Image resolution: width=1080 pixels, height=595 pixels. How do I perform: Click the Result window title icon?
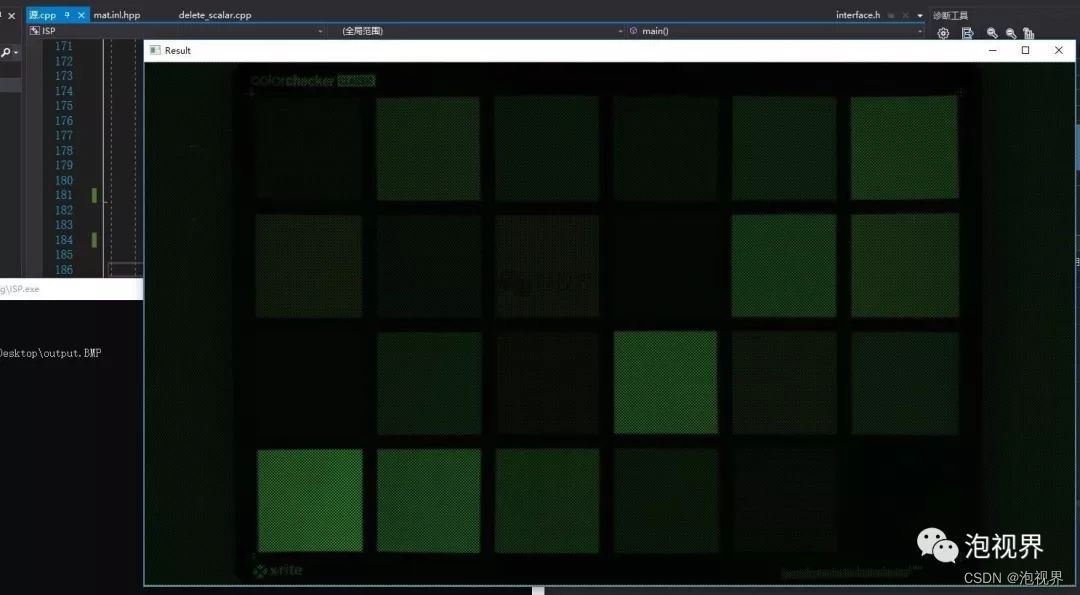point(155,50)
